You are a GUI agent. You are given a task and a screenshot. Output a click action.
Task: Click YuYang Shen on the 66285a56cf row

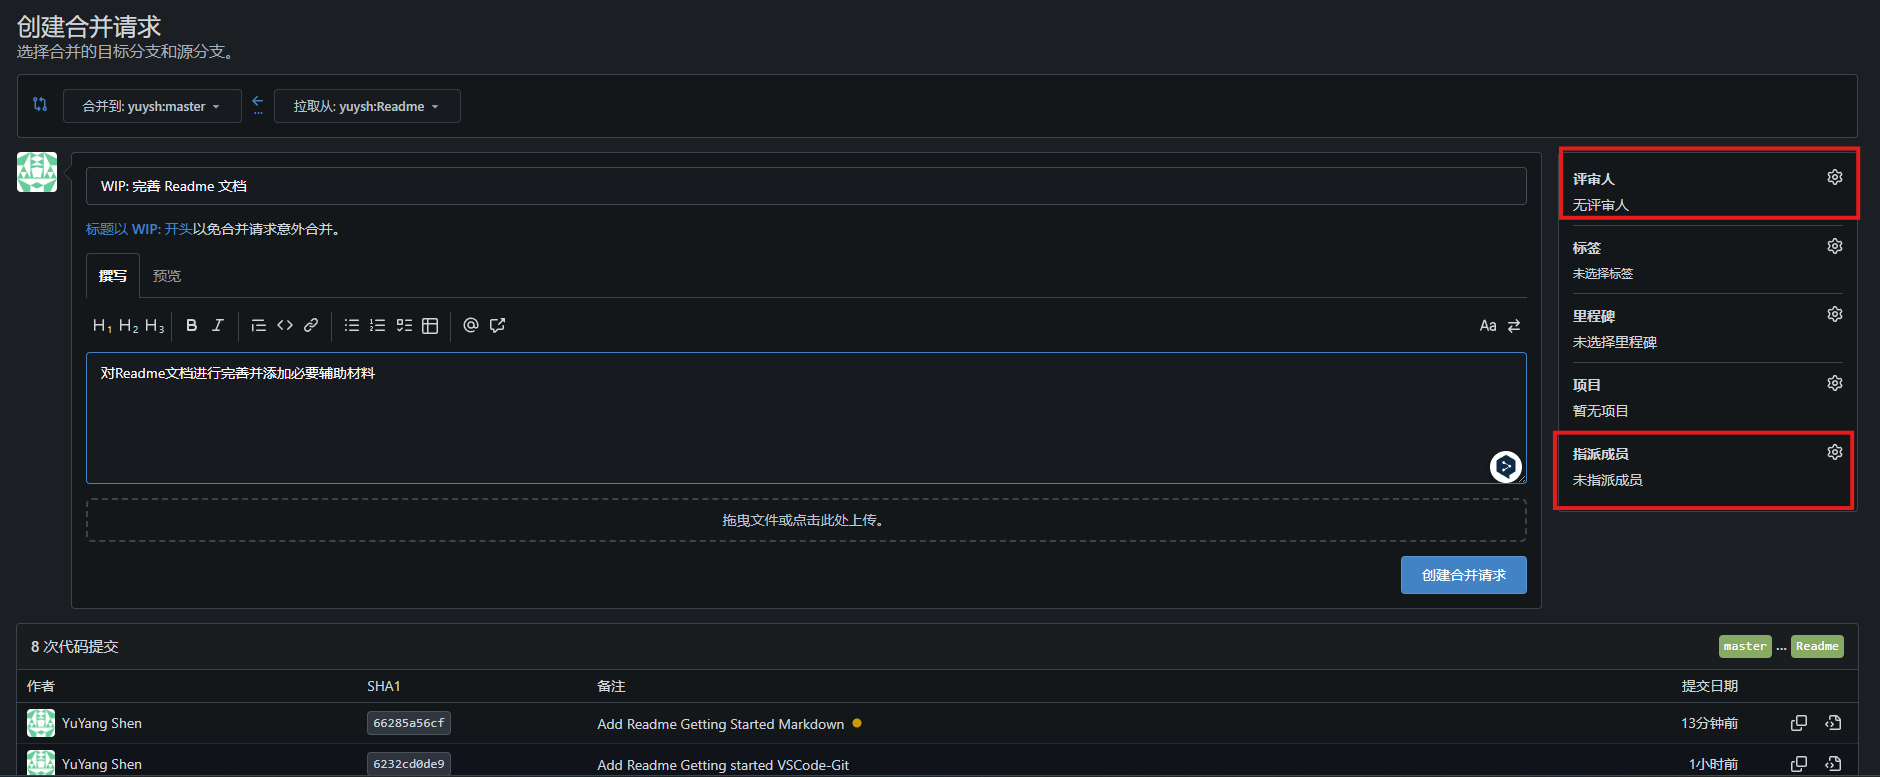102,723
